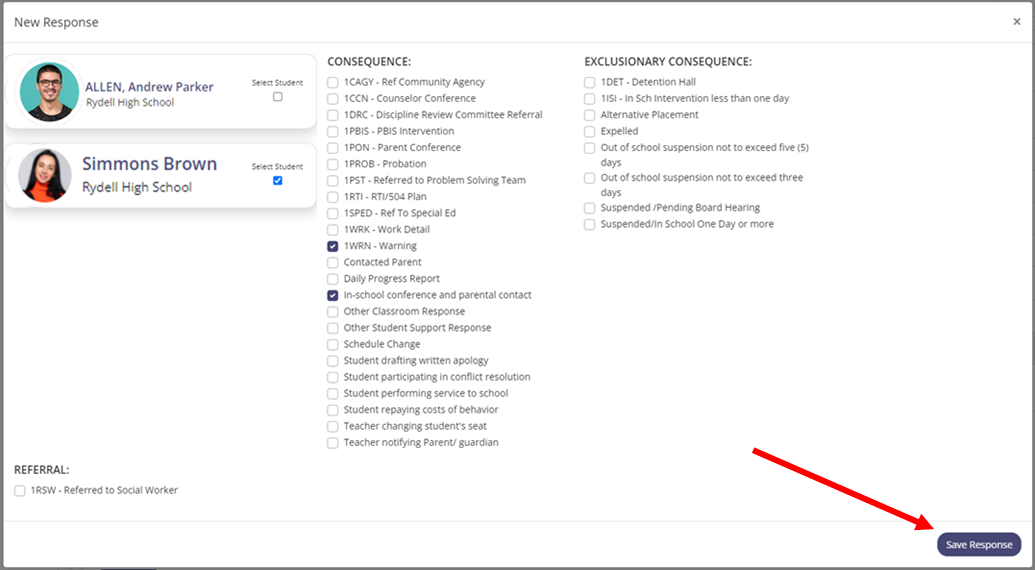Select 1PON - Parent Conference
1035x570 pixels.
pyautogui.click(x=333, y=148)
